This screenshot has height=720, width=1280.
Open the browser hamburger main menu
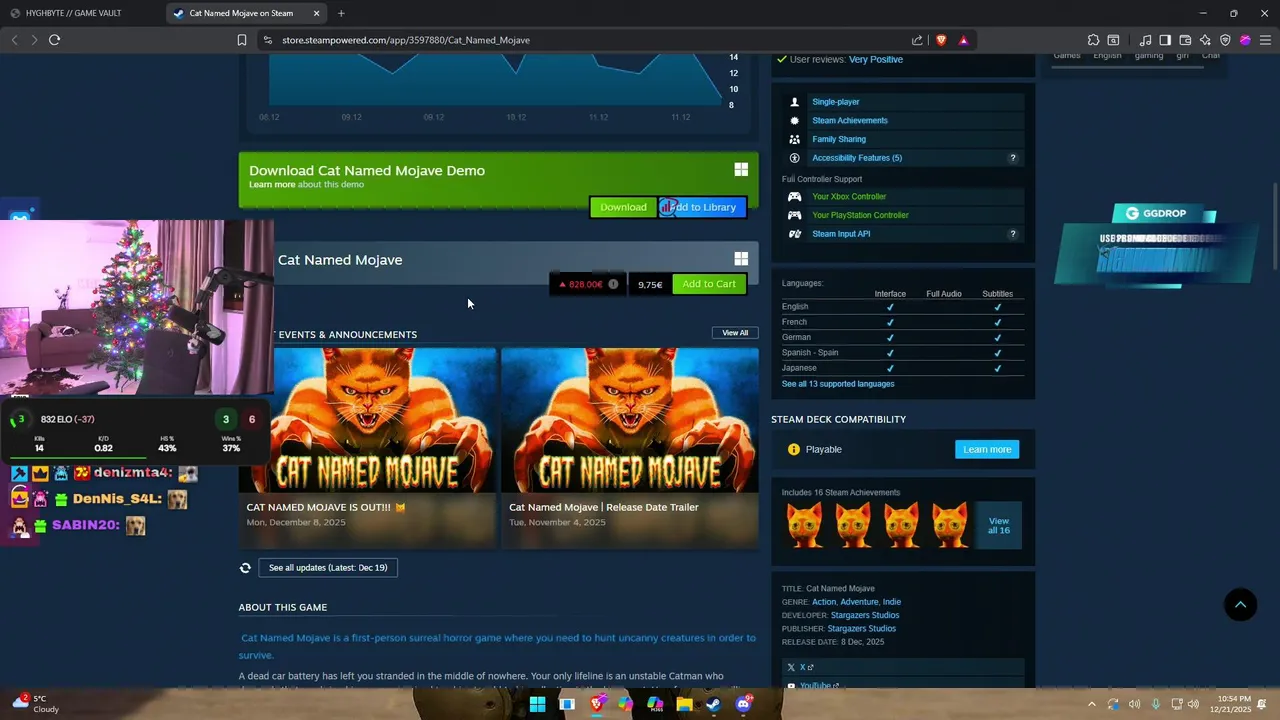click(x=1265, y=40)
